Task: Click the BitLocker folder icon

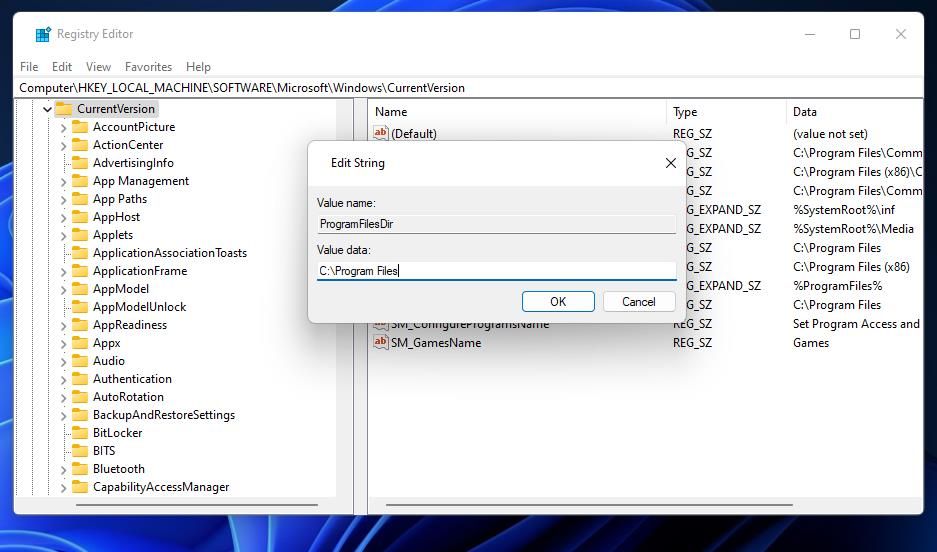Action: coord(80,433)
